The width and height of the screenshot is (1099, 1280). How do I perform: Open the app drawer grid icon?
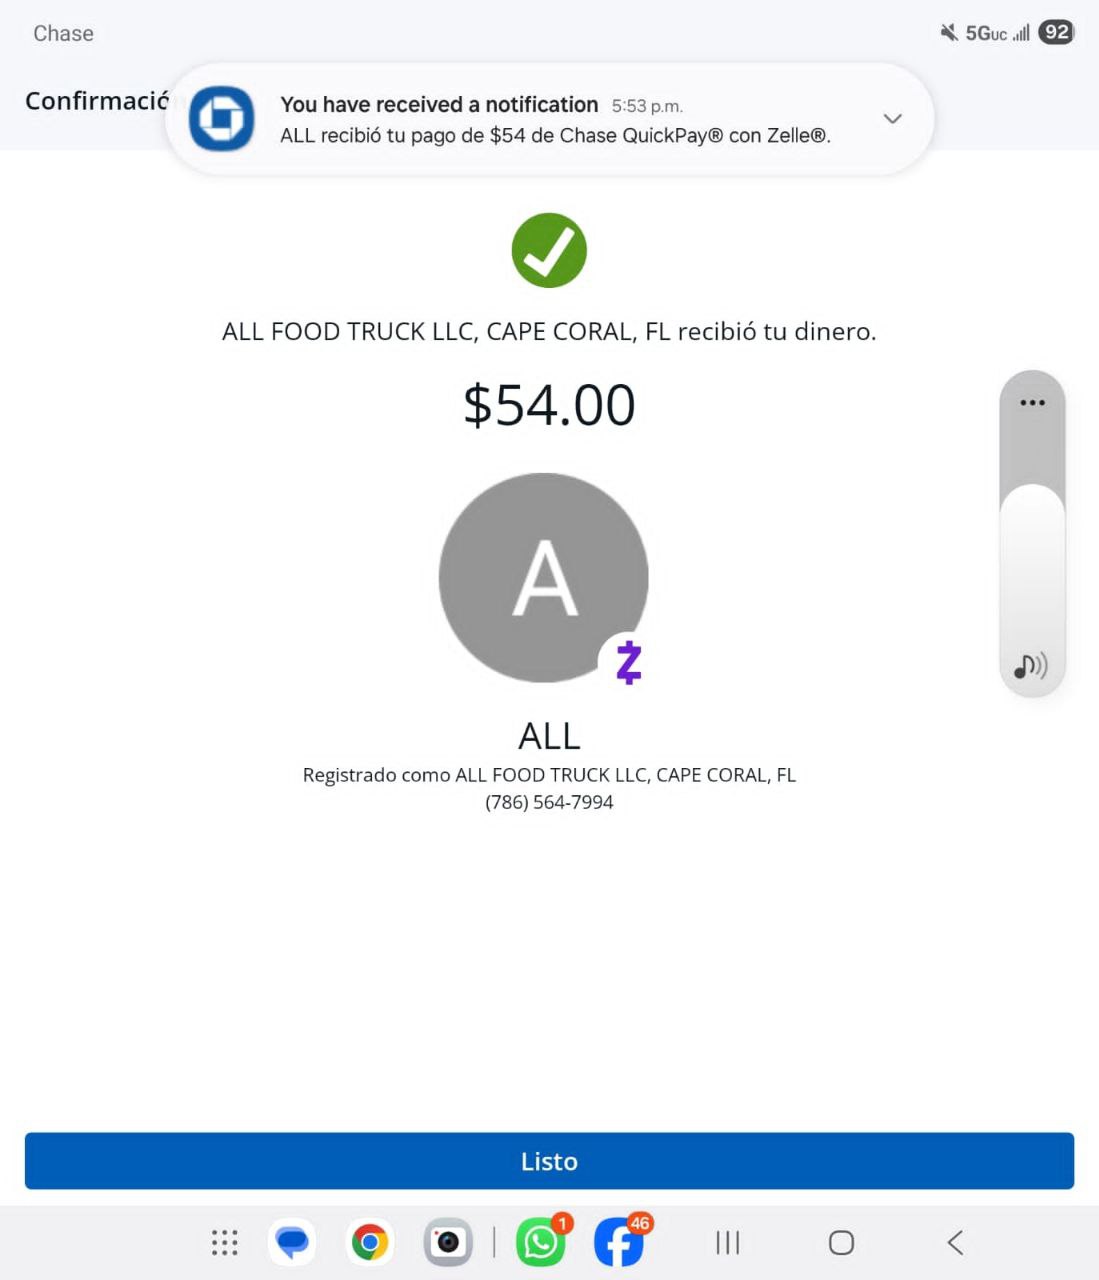225,1242
